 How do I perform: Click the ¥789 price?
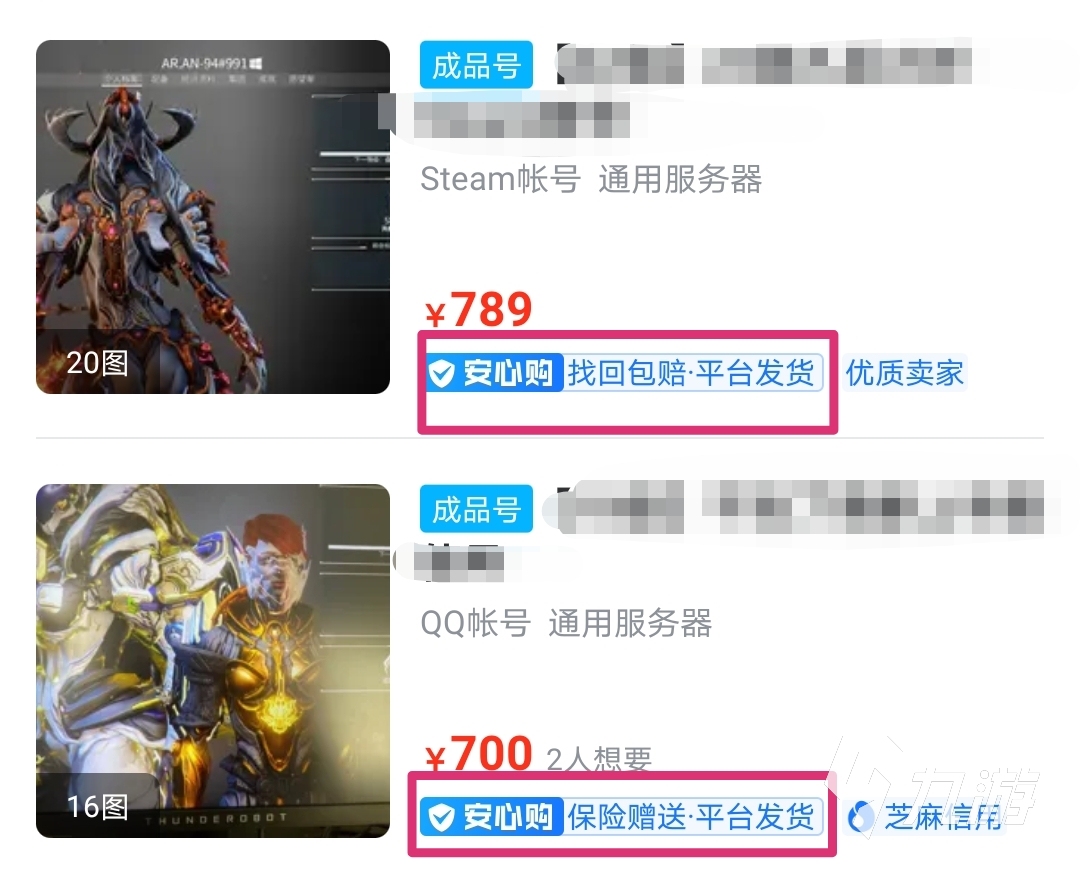point(479,309)
